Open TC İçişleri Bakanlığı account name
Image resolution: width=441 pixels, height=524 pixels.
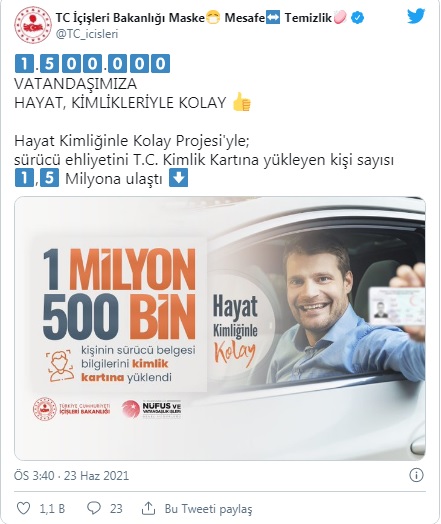[130, 17]
